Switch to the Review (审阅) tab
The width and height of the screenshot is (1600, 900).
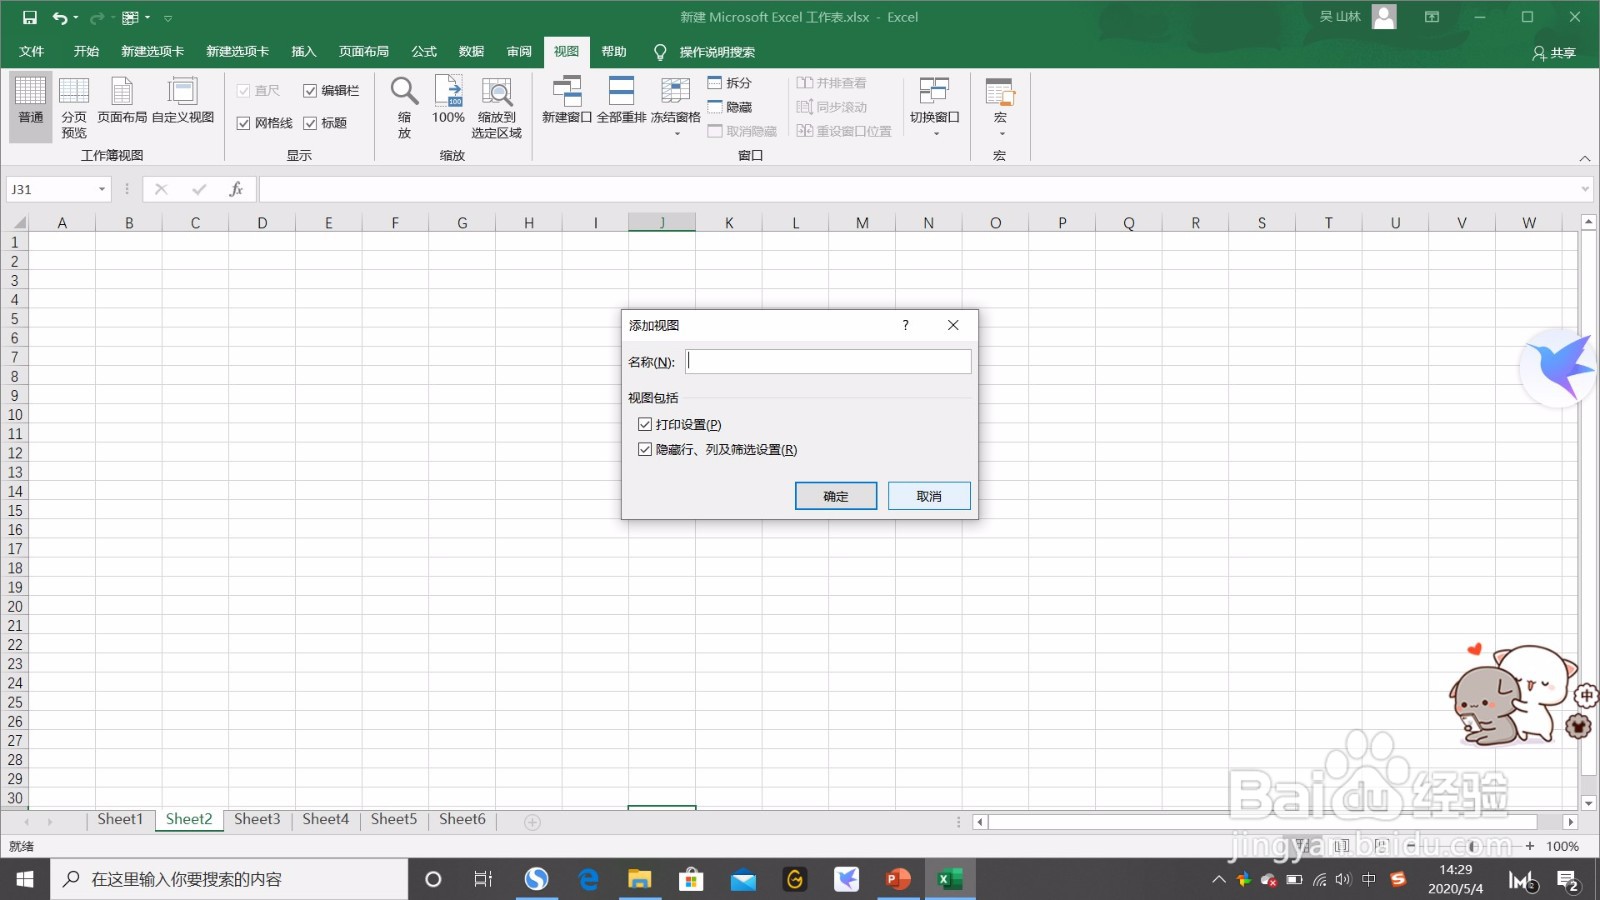click(519, 52)
